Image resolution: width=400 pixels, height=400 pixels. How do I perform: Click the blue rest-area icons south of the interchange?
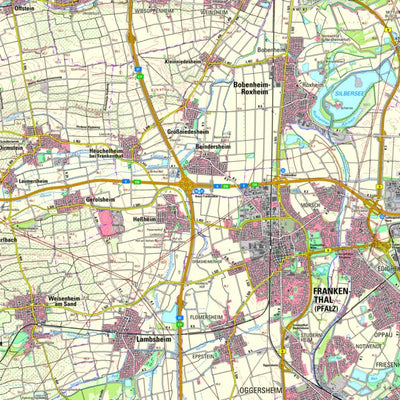point(199,191)
